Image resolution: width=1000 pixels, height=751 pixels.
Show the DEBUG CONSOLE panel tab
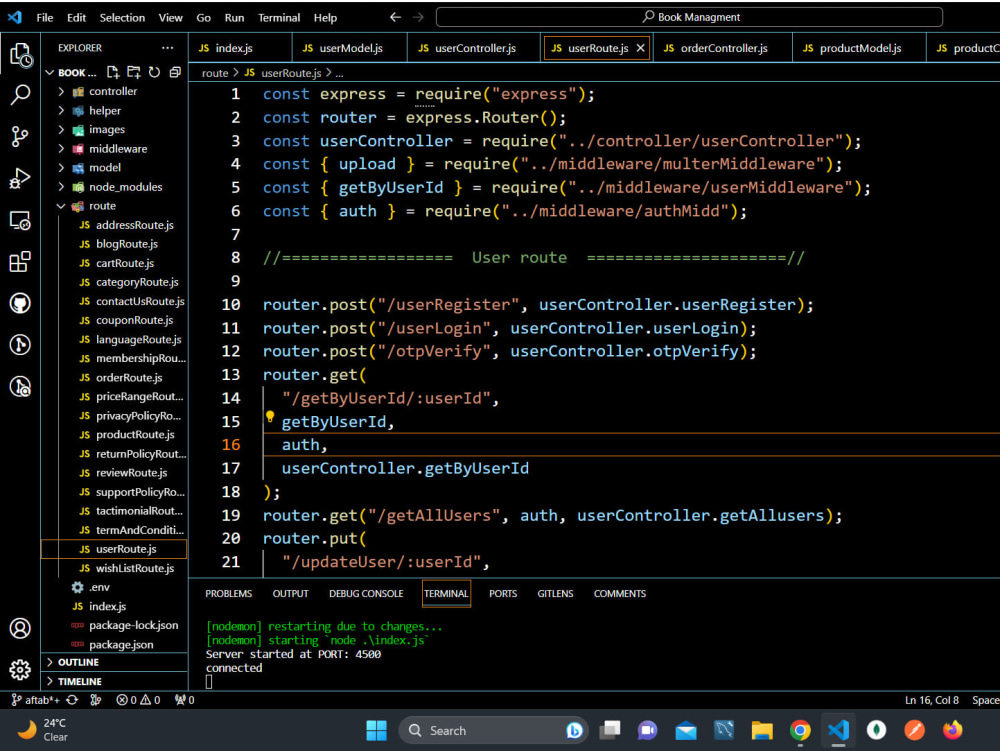click(366, 594)
